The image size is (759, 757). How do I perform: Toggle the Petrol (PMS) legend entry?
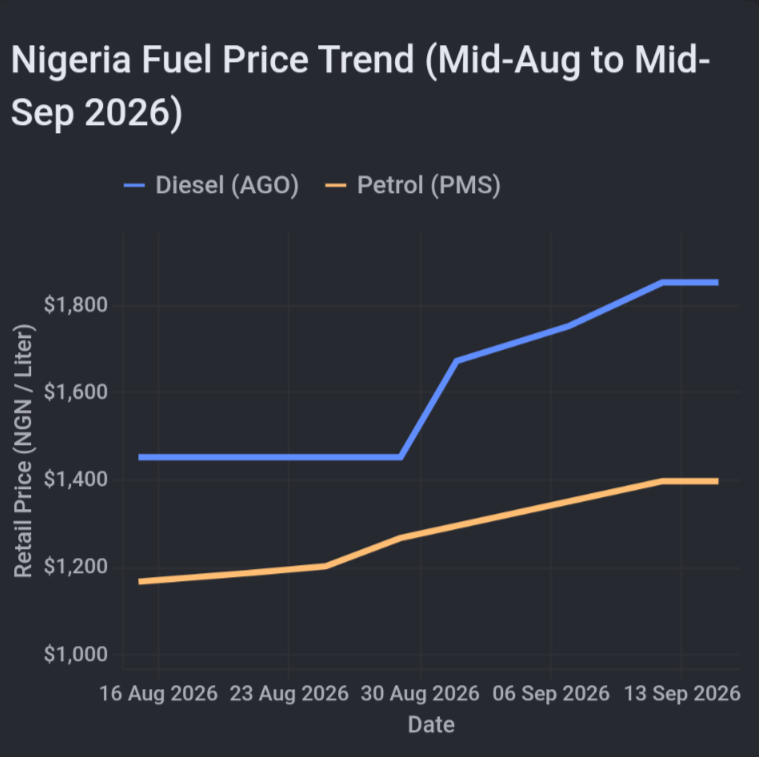413,185
